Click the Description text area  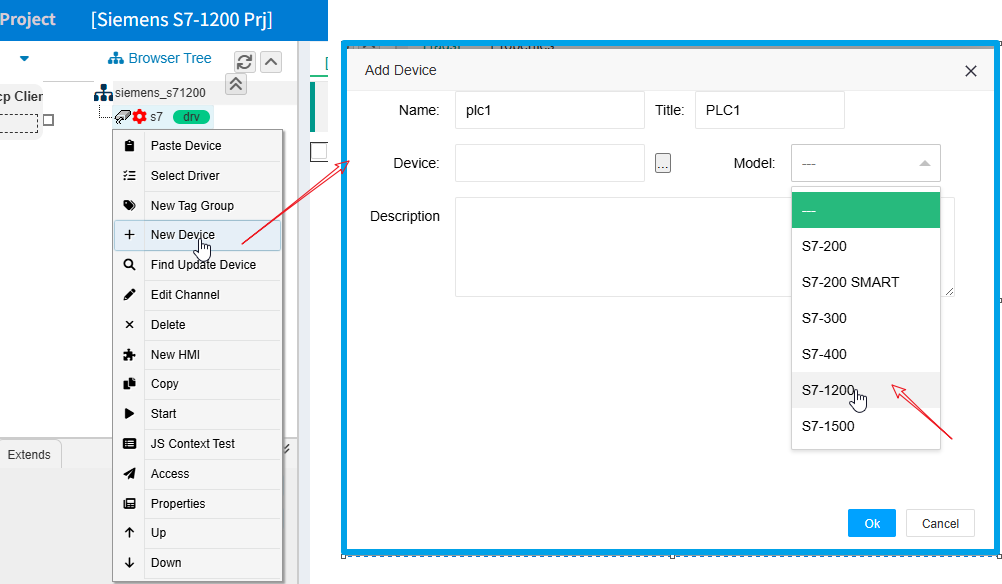(x=704, y=247)
